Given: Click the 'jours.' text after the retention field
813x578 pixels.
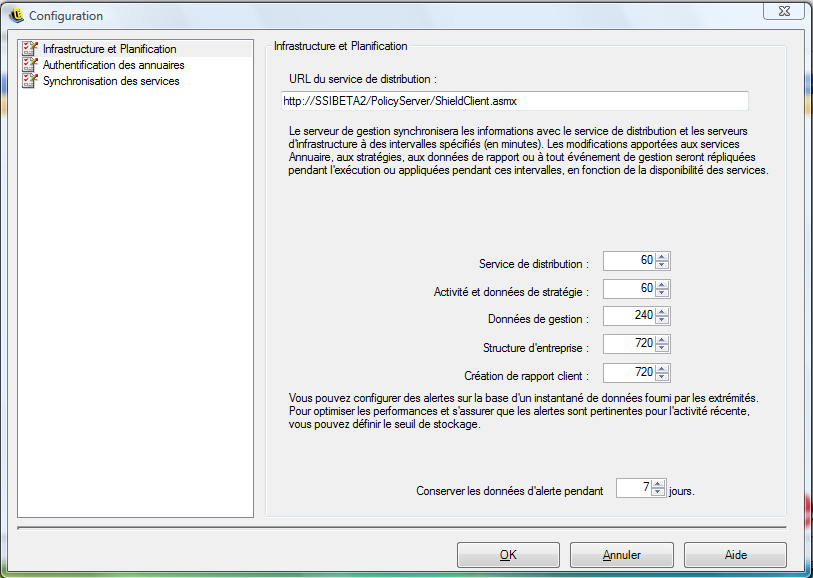Looking at the screenshot, I should (x=681, y=491).
